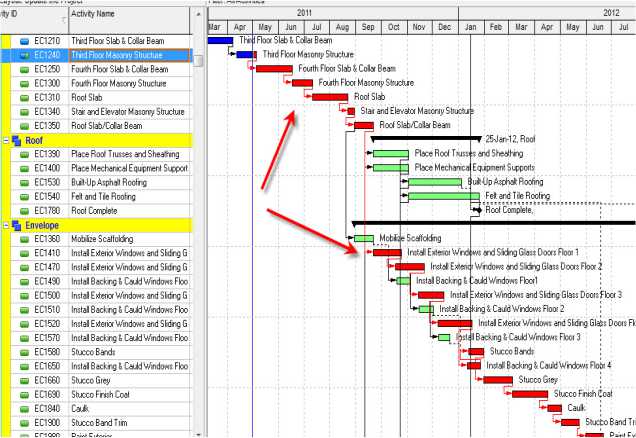
Task: Click the red Roof Slab Gantt bar
Action: click(x=329, y=97)
